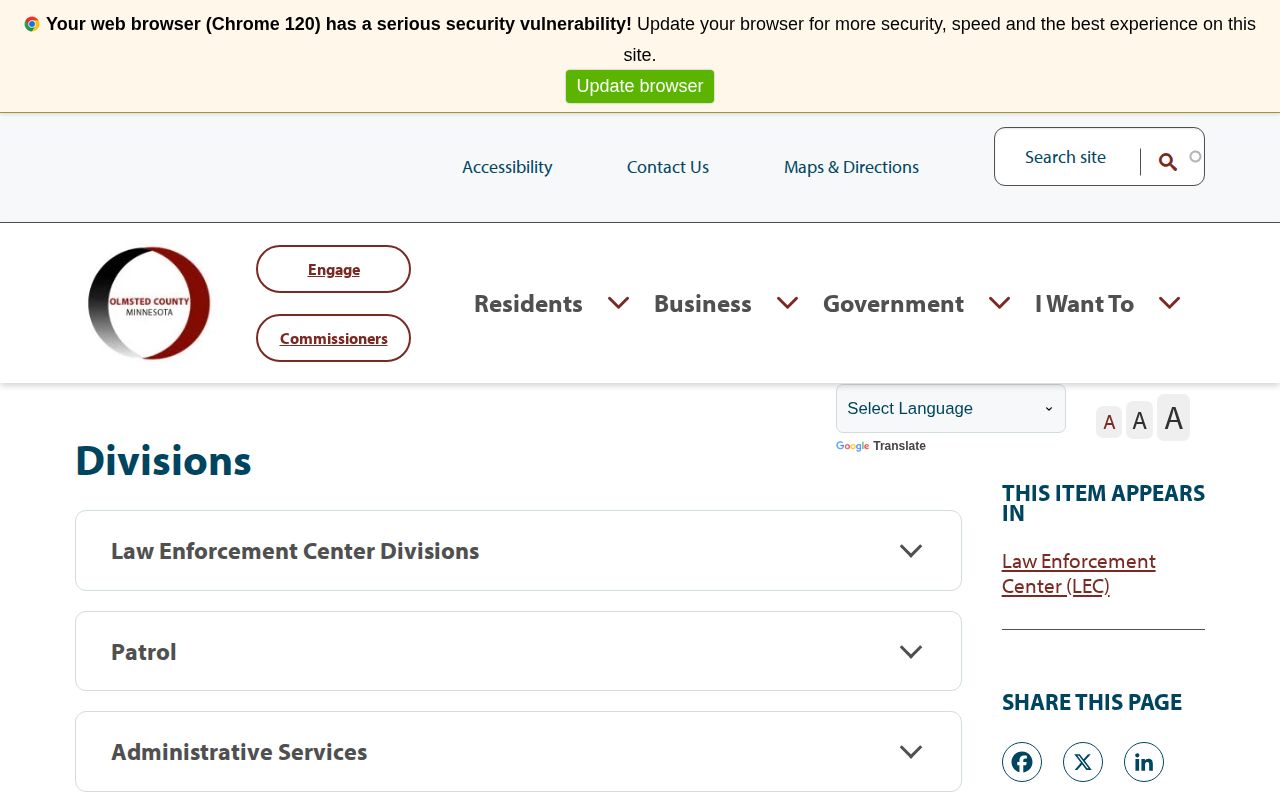Share this page on X
This screenshot has width=1280, height=800.
pyautogui.click(x=1083, y=762)
